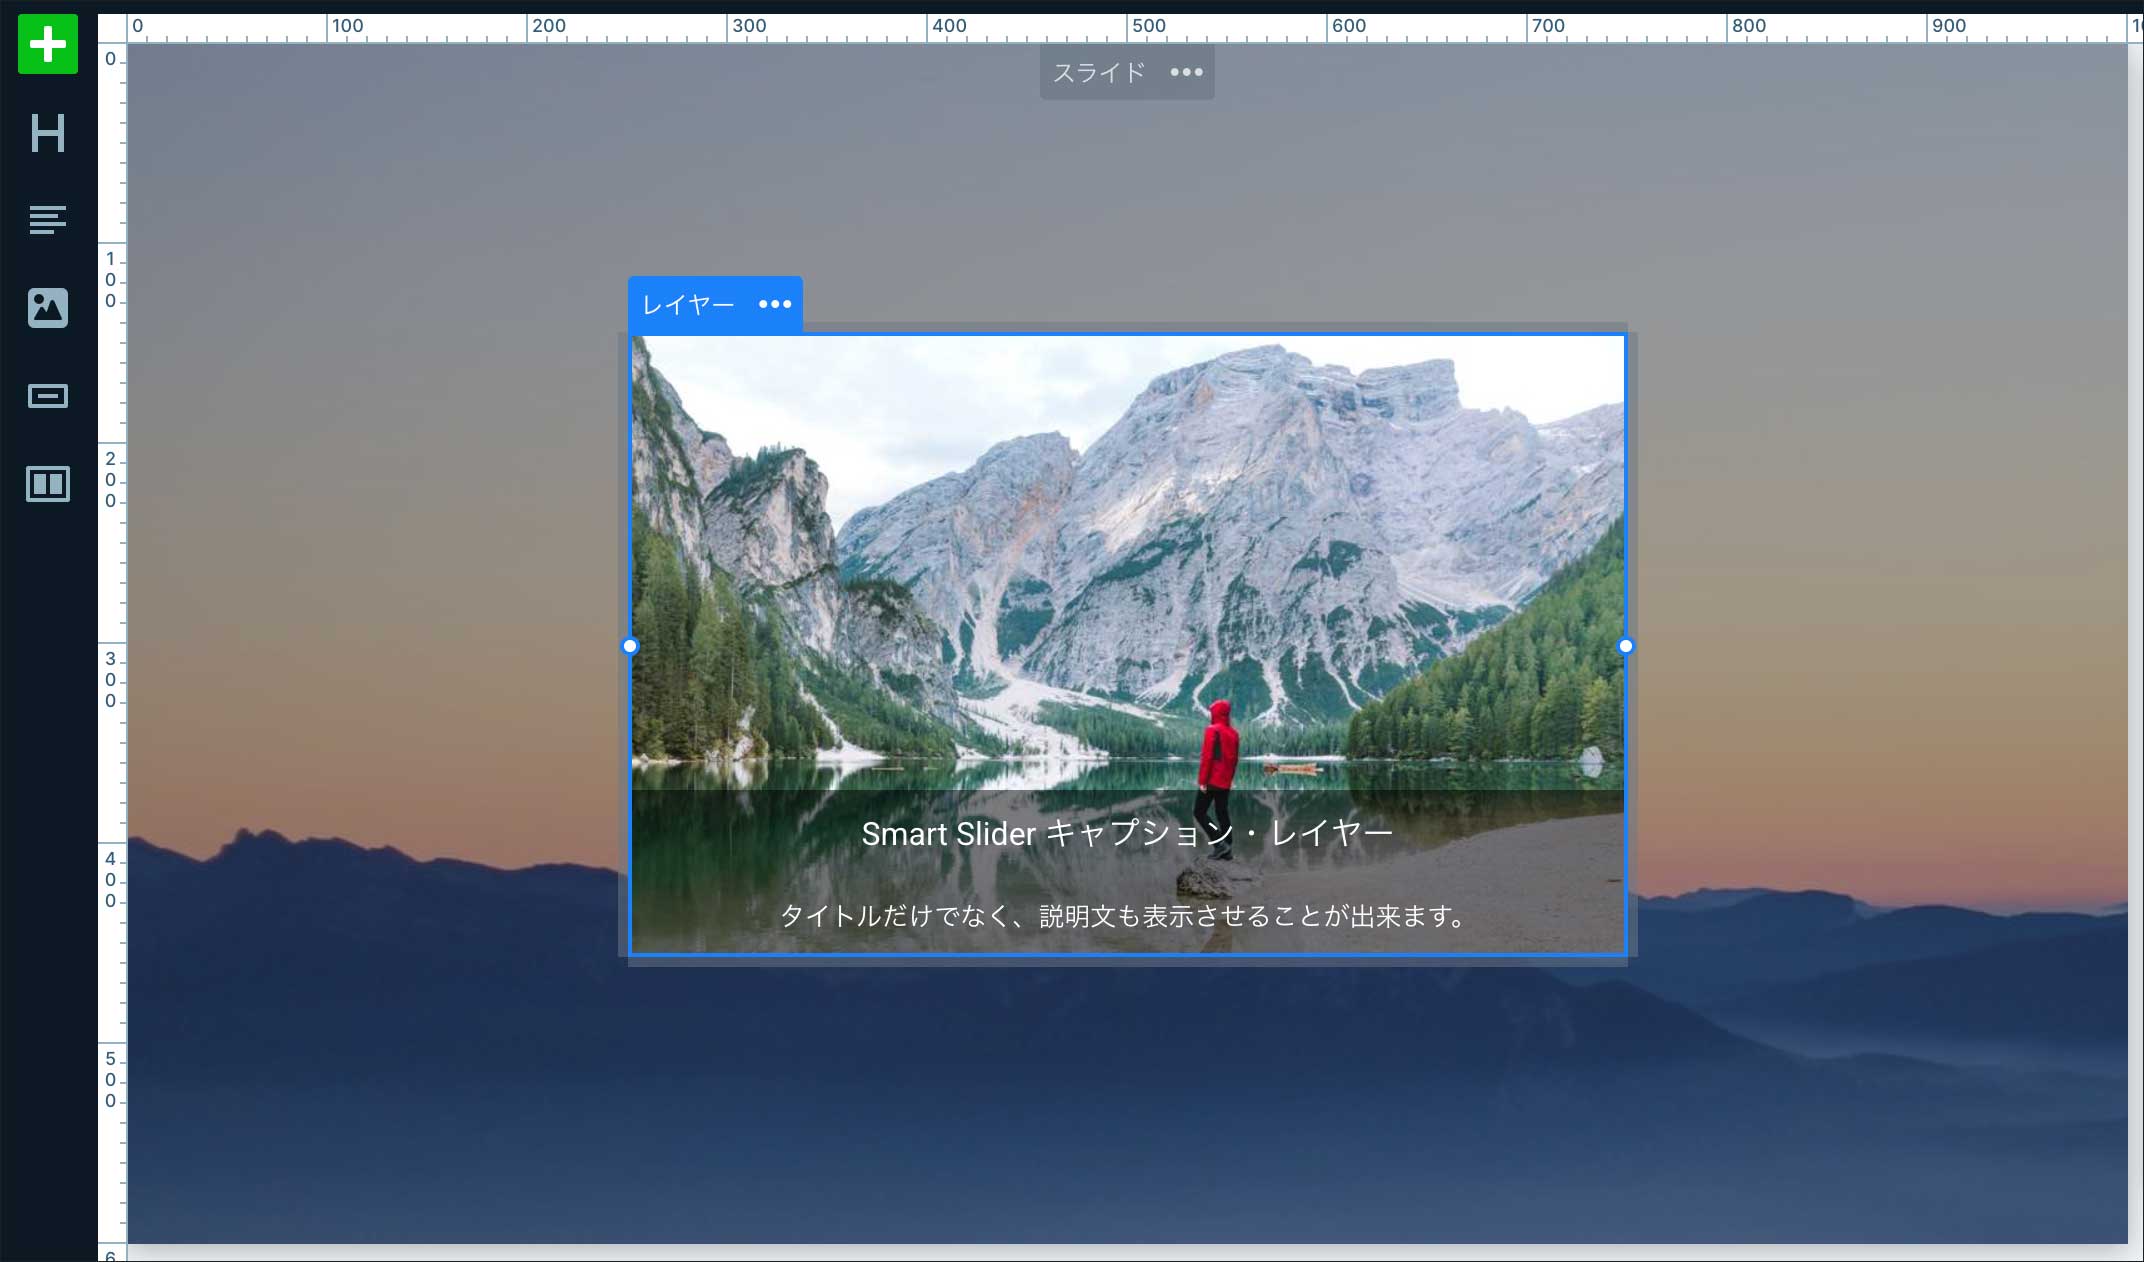
Task: Click the 100 mark on horizontal ruler
Action: pos(347,26)
